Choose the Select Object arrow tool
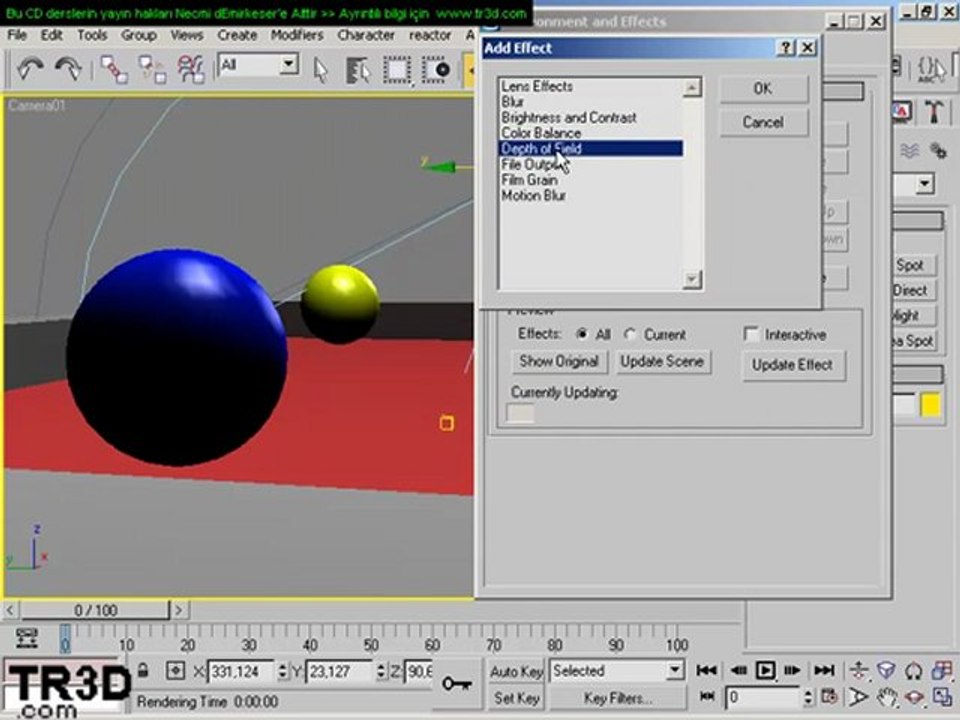This screenshot has height=720, width=960. coord(321,70)
